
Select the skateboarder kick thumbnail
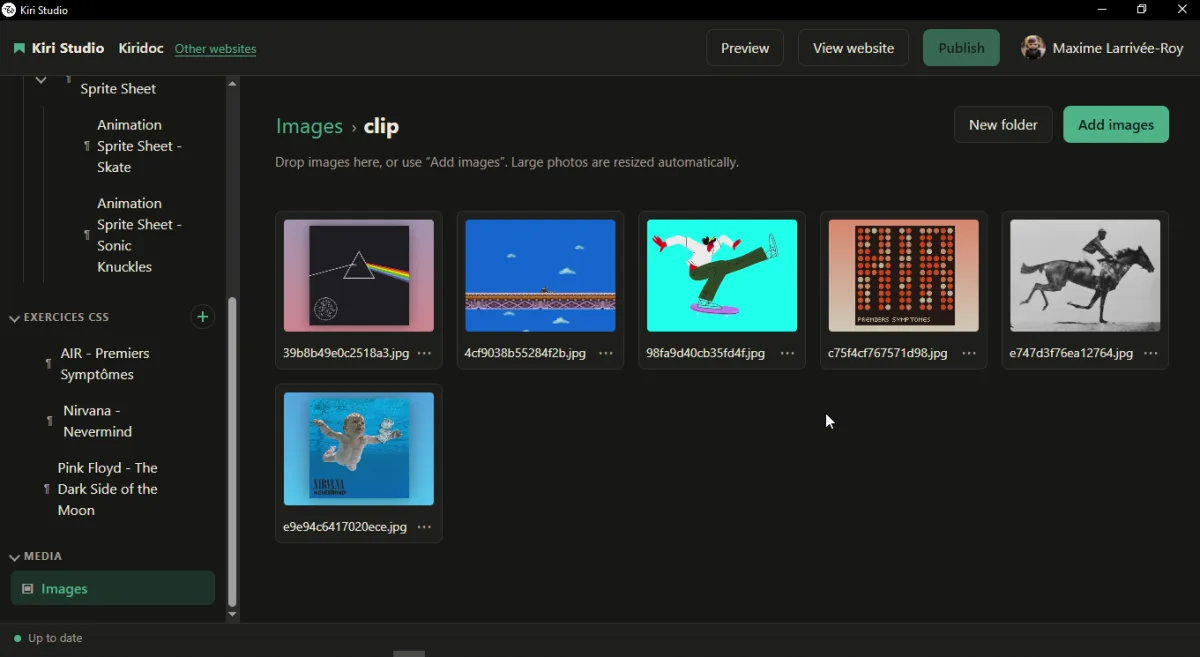(722, 276)
